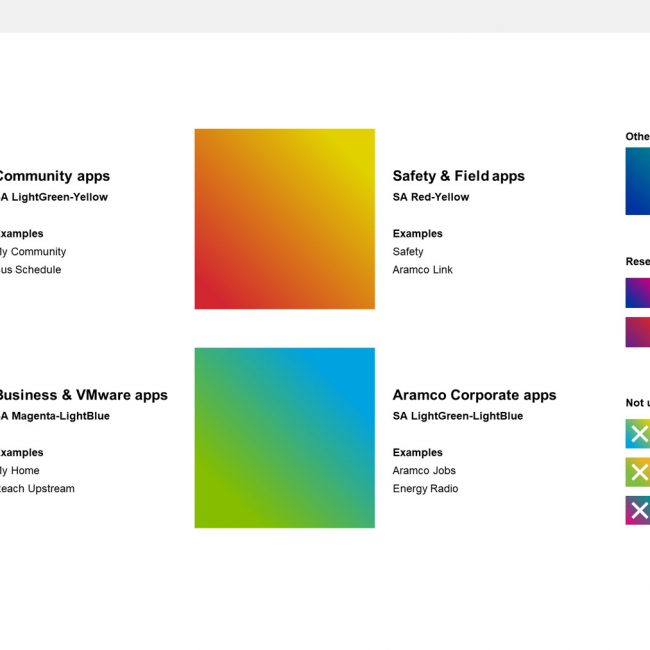Pick the purple-blue reserved gradient swatch
This screenshot has width=650, height=650.
(x=638, y=292)
